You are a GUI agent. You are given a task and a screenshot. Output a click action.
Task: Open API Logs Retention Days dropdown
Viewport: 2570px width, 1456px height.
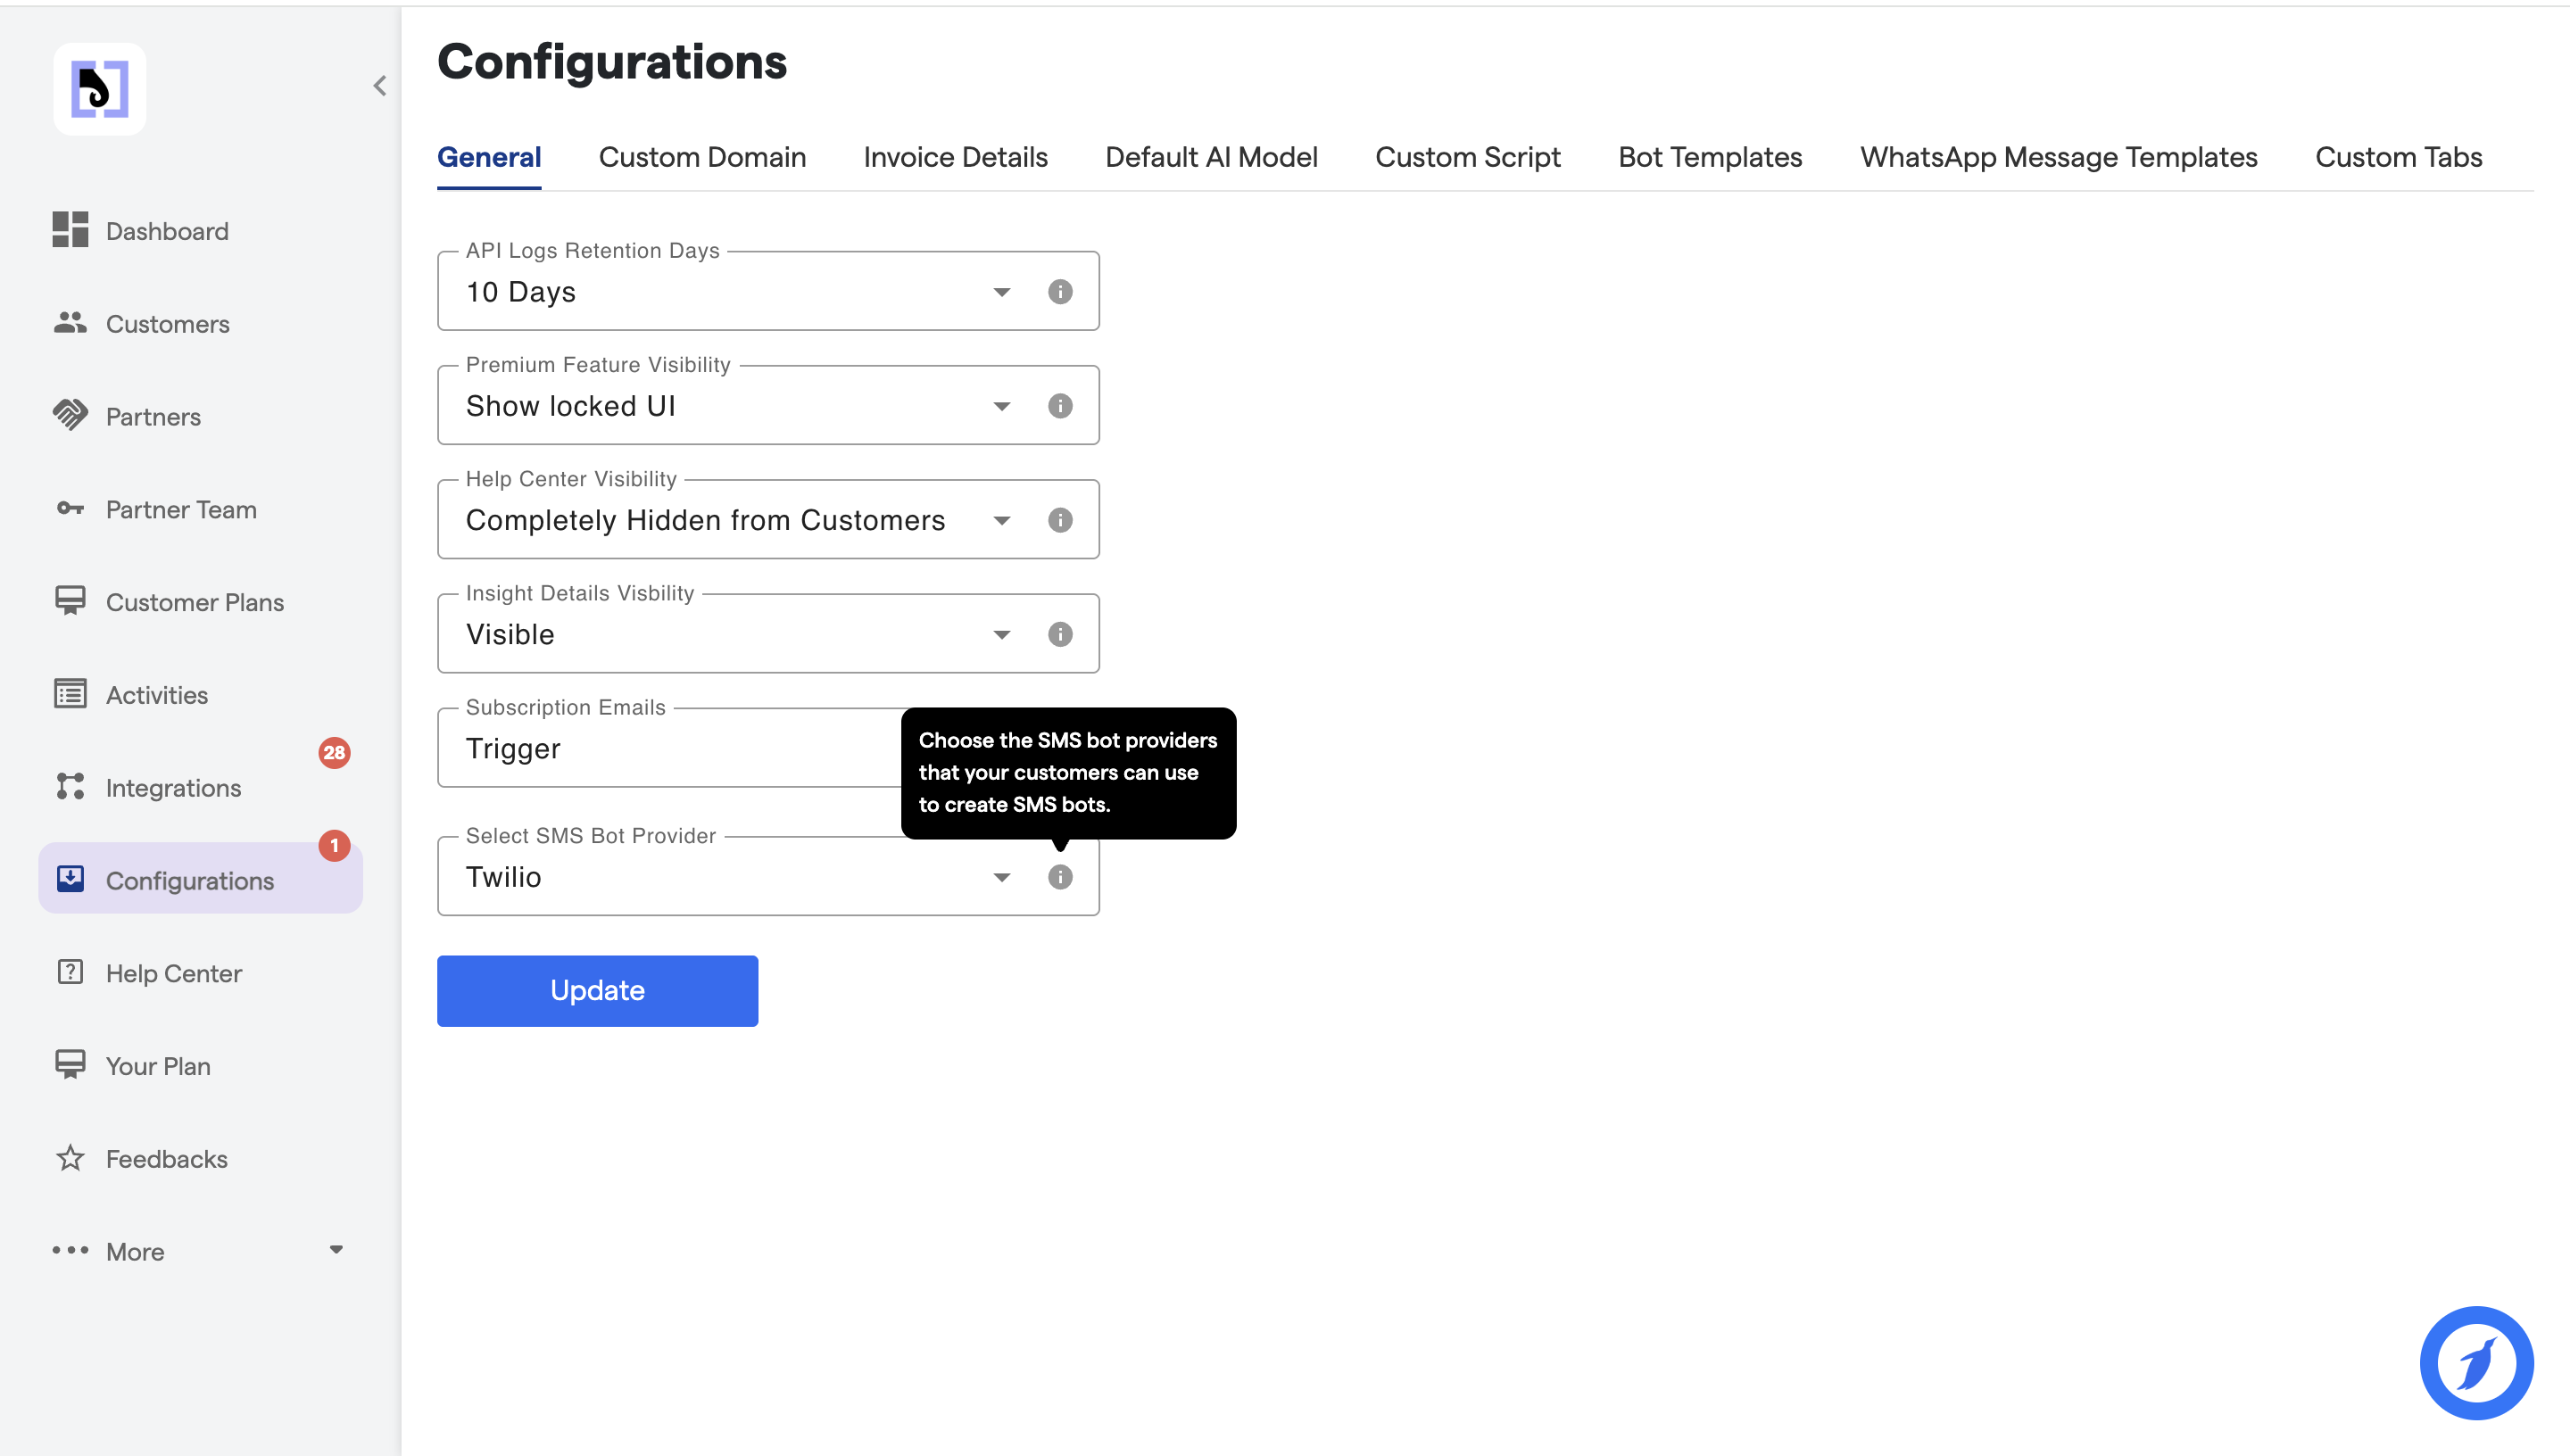pyautogui.click(x=1001, y=292)
